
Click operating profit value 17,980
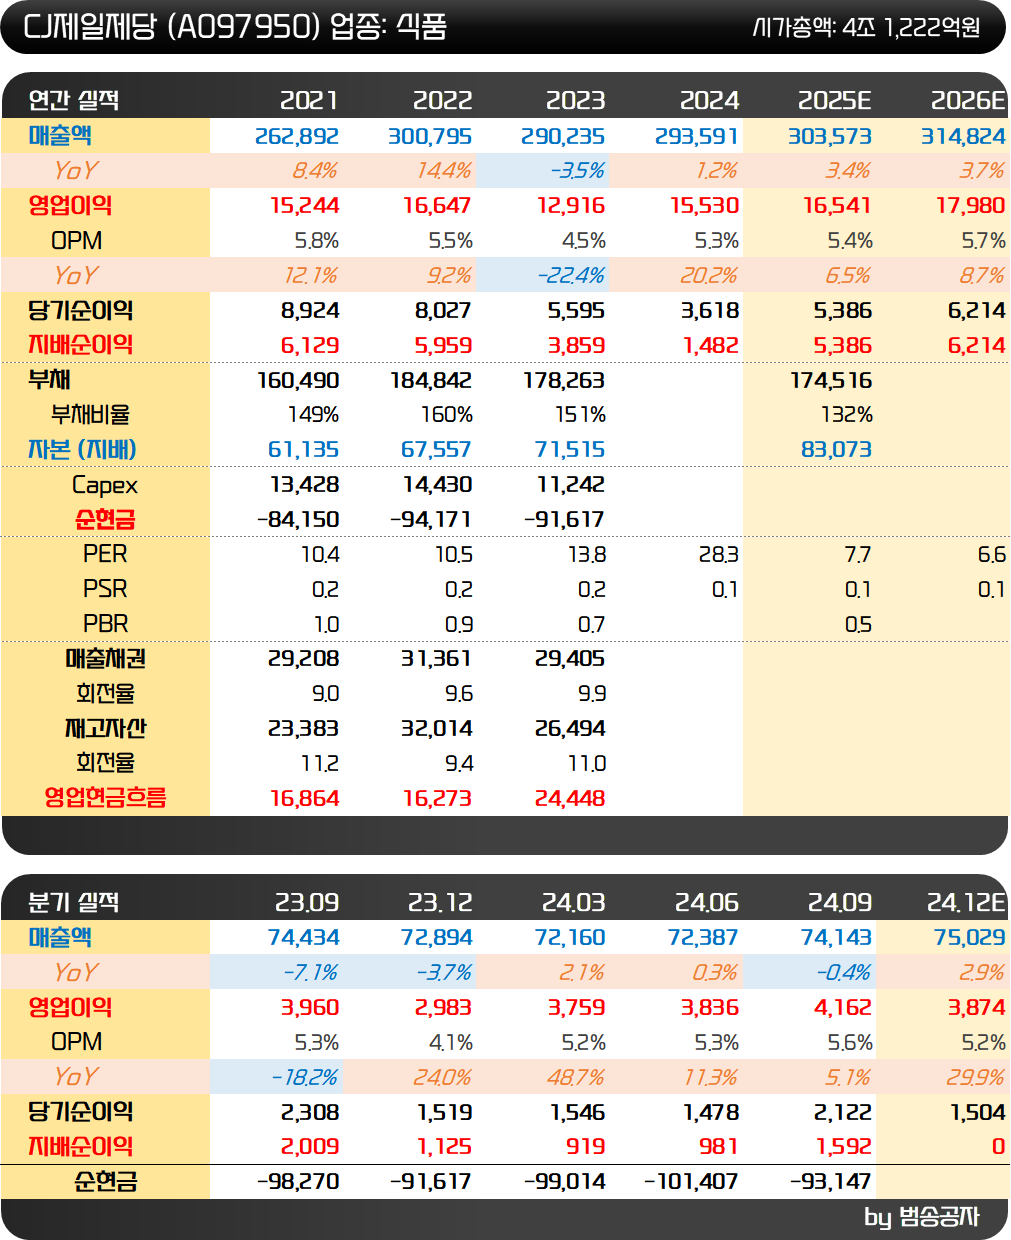point(971,206)
